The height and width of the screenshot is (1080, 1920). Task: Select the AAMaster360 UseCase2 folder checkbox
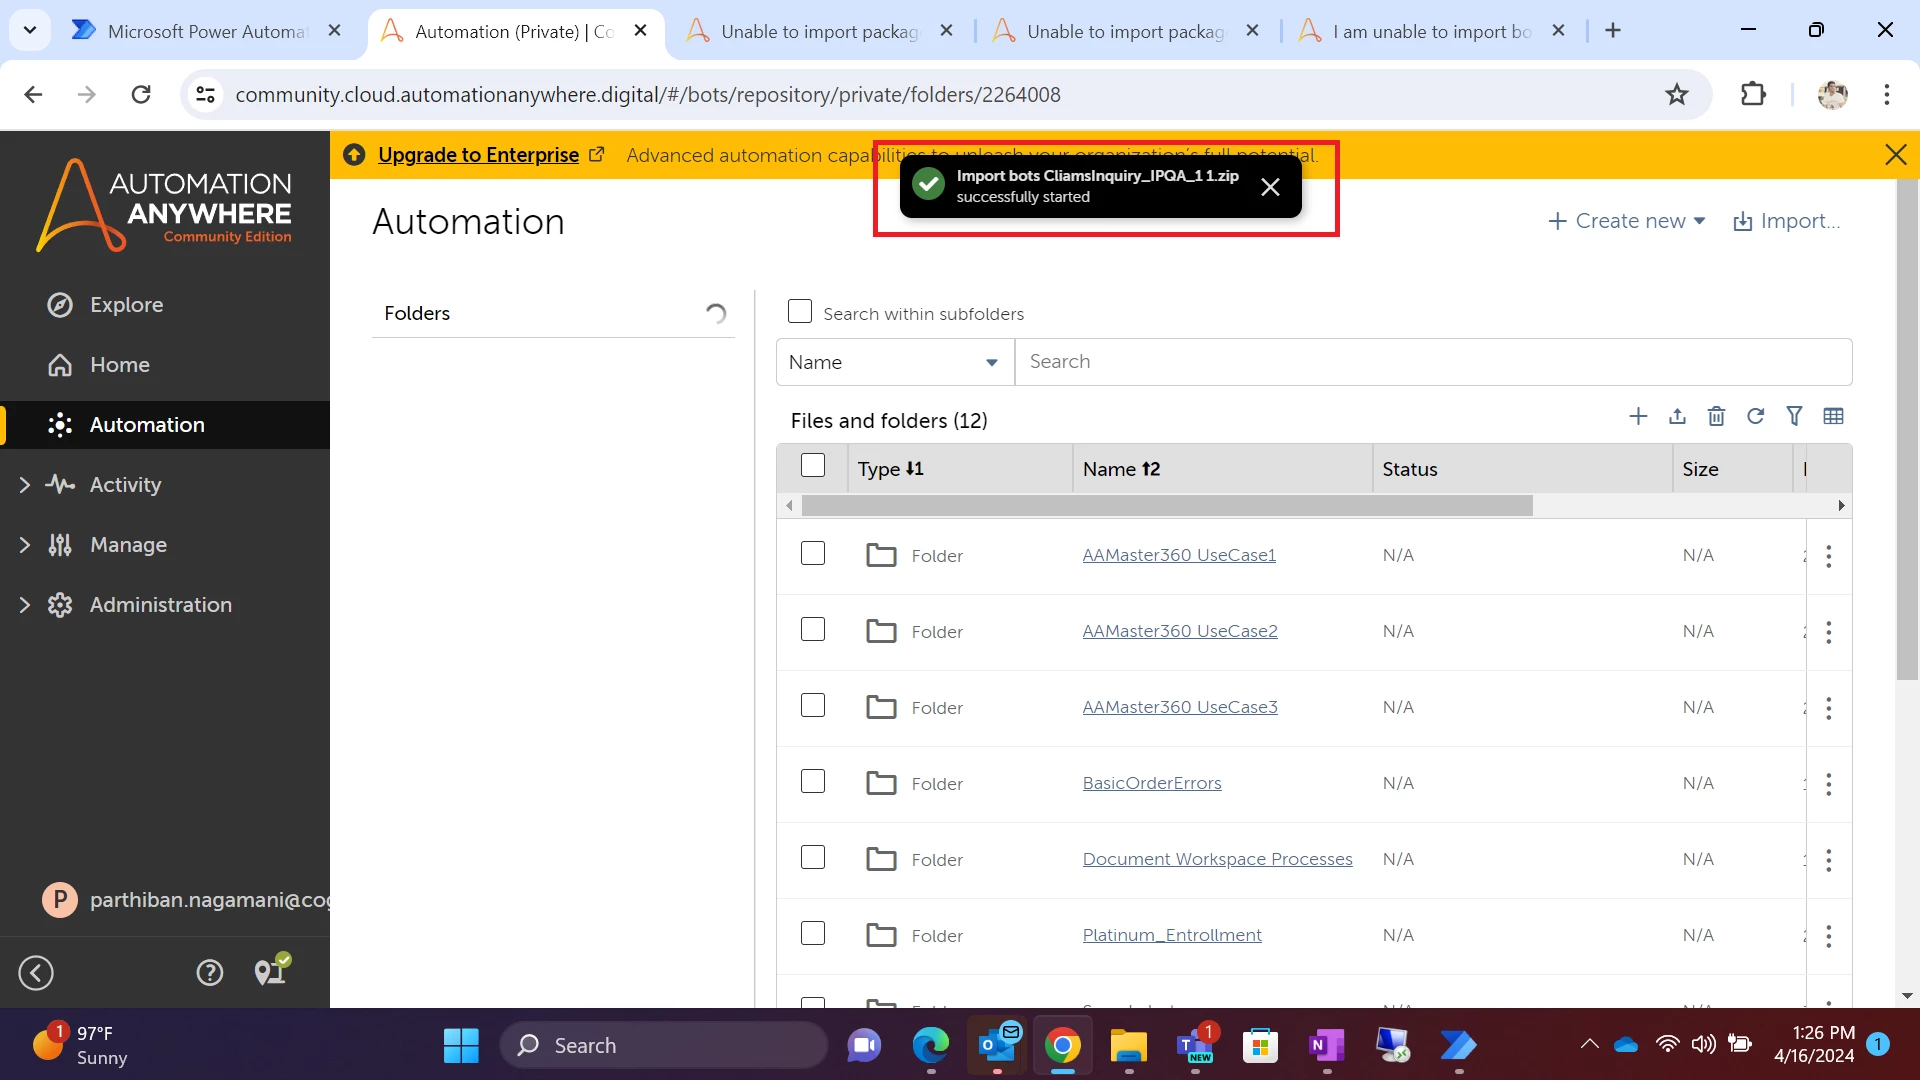point(813,630)
